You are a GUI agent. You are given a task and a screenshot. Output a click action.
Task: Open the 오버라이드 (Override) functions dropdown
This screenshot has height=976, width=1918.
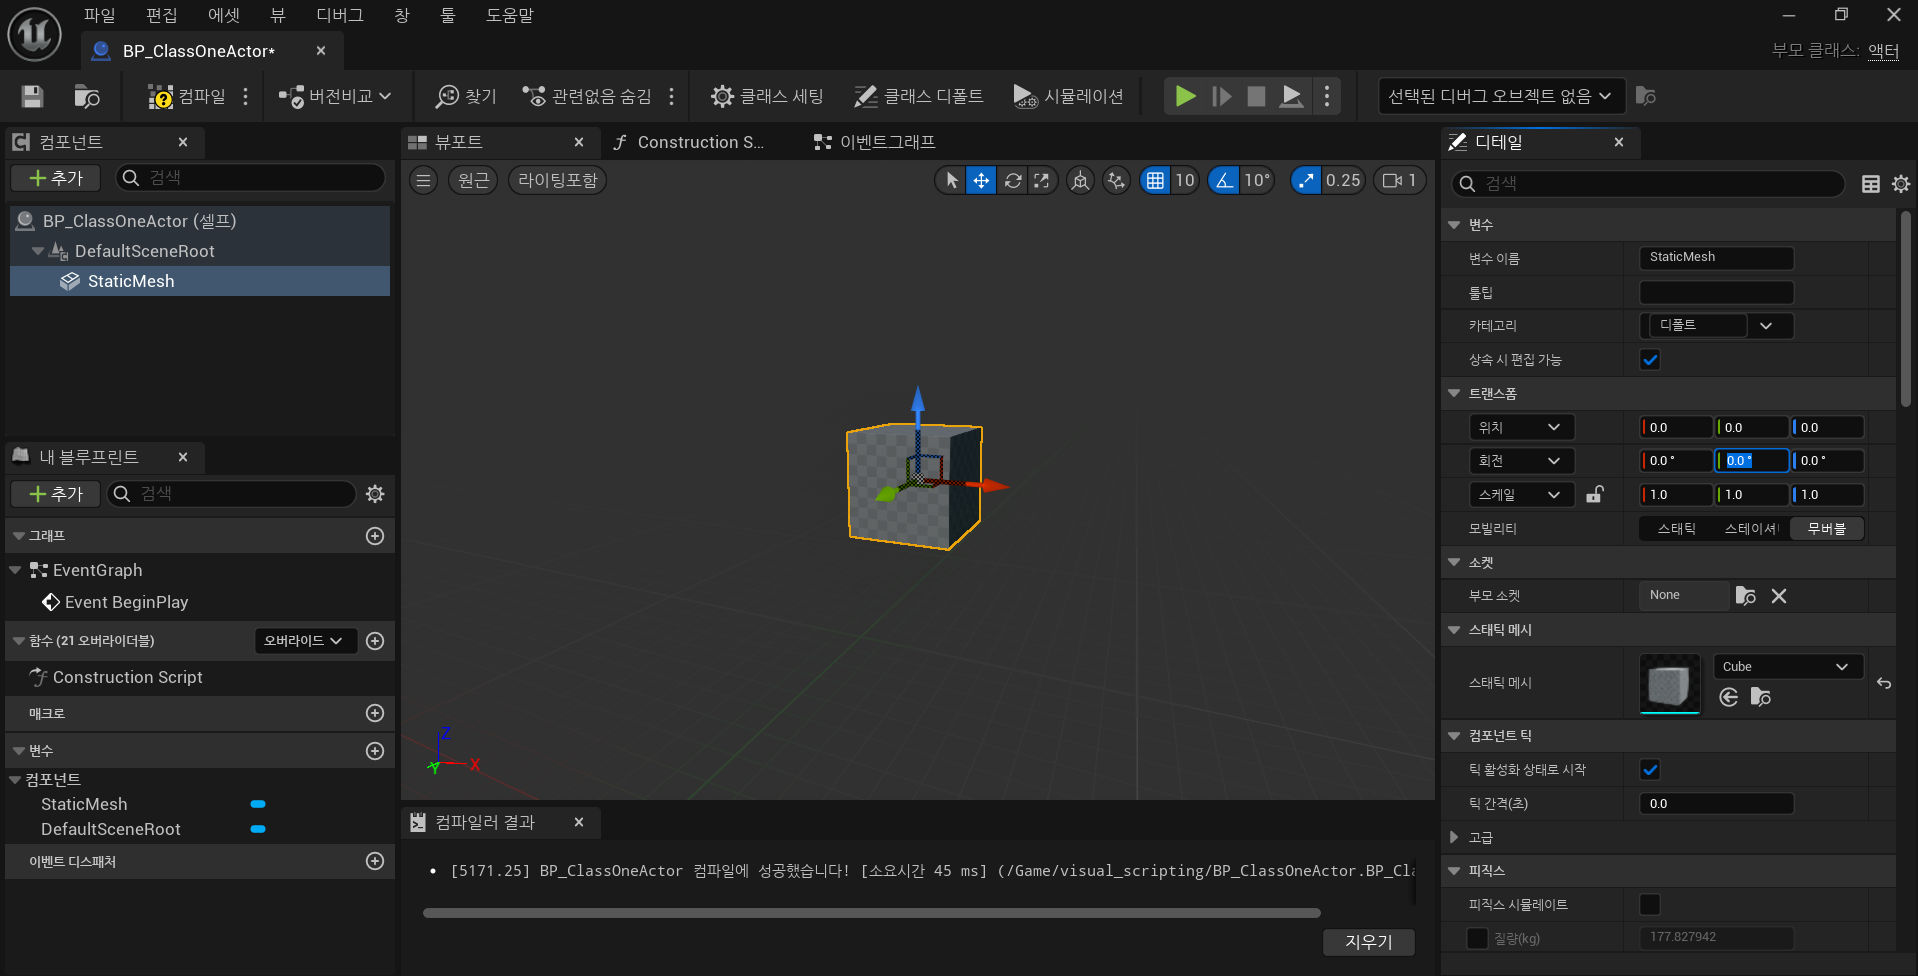pos(305,641)
